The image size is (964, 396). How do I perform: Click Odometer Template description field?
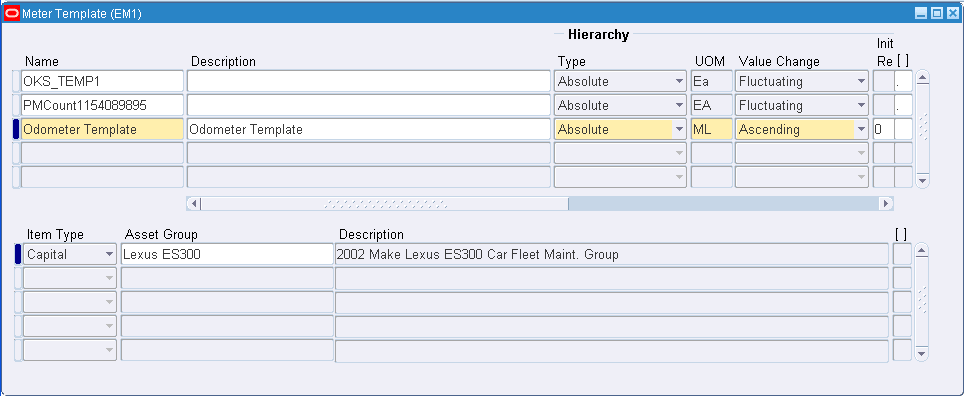(x=369, y=129)
